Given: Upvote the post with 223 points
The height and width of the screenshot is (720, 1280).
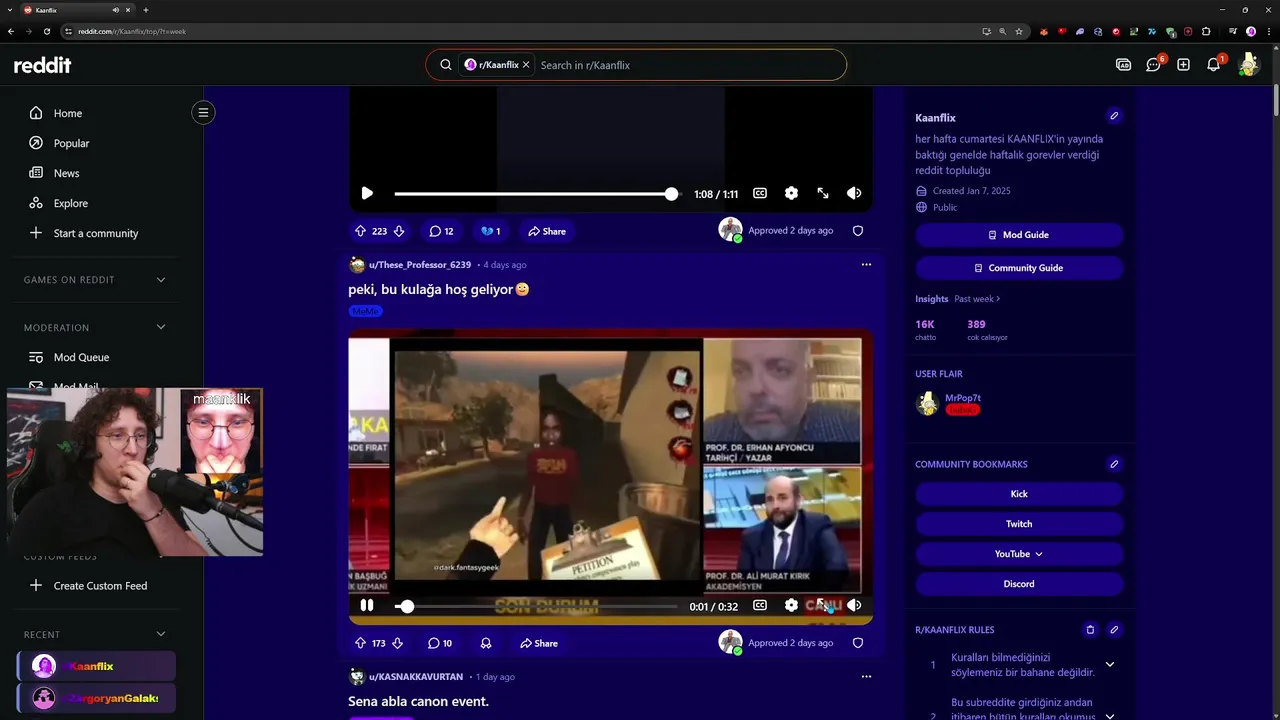Looking at the screenshot, I should [x=360, y=231].
